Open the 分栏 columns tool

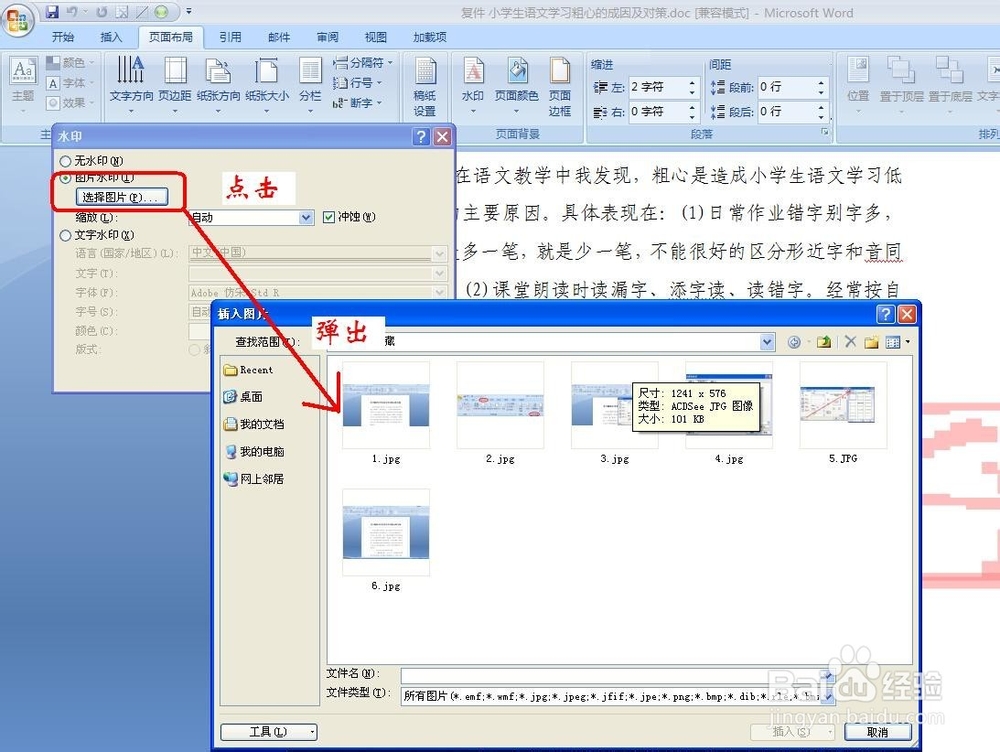(x=310, y=84)
